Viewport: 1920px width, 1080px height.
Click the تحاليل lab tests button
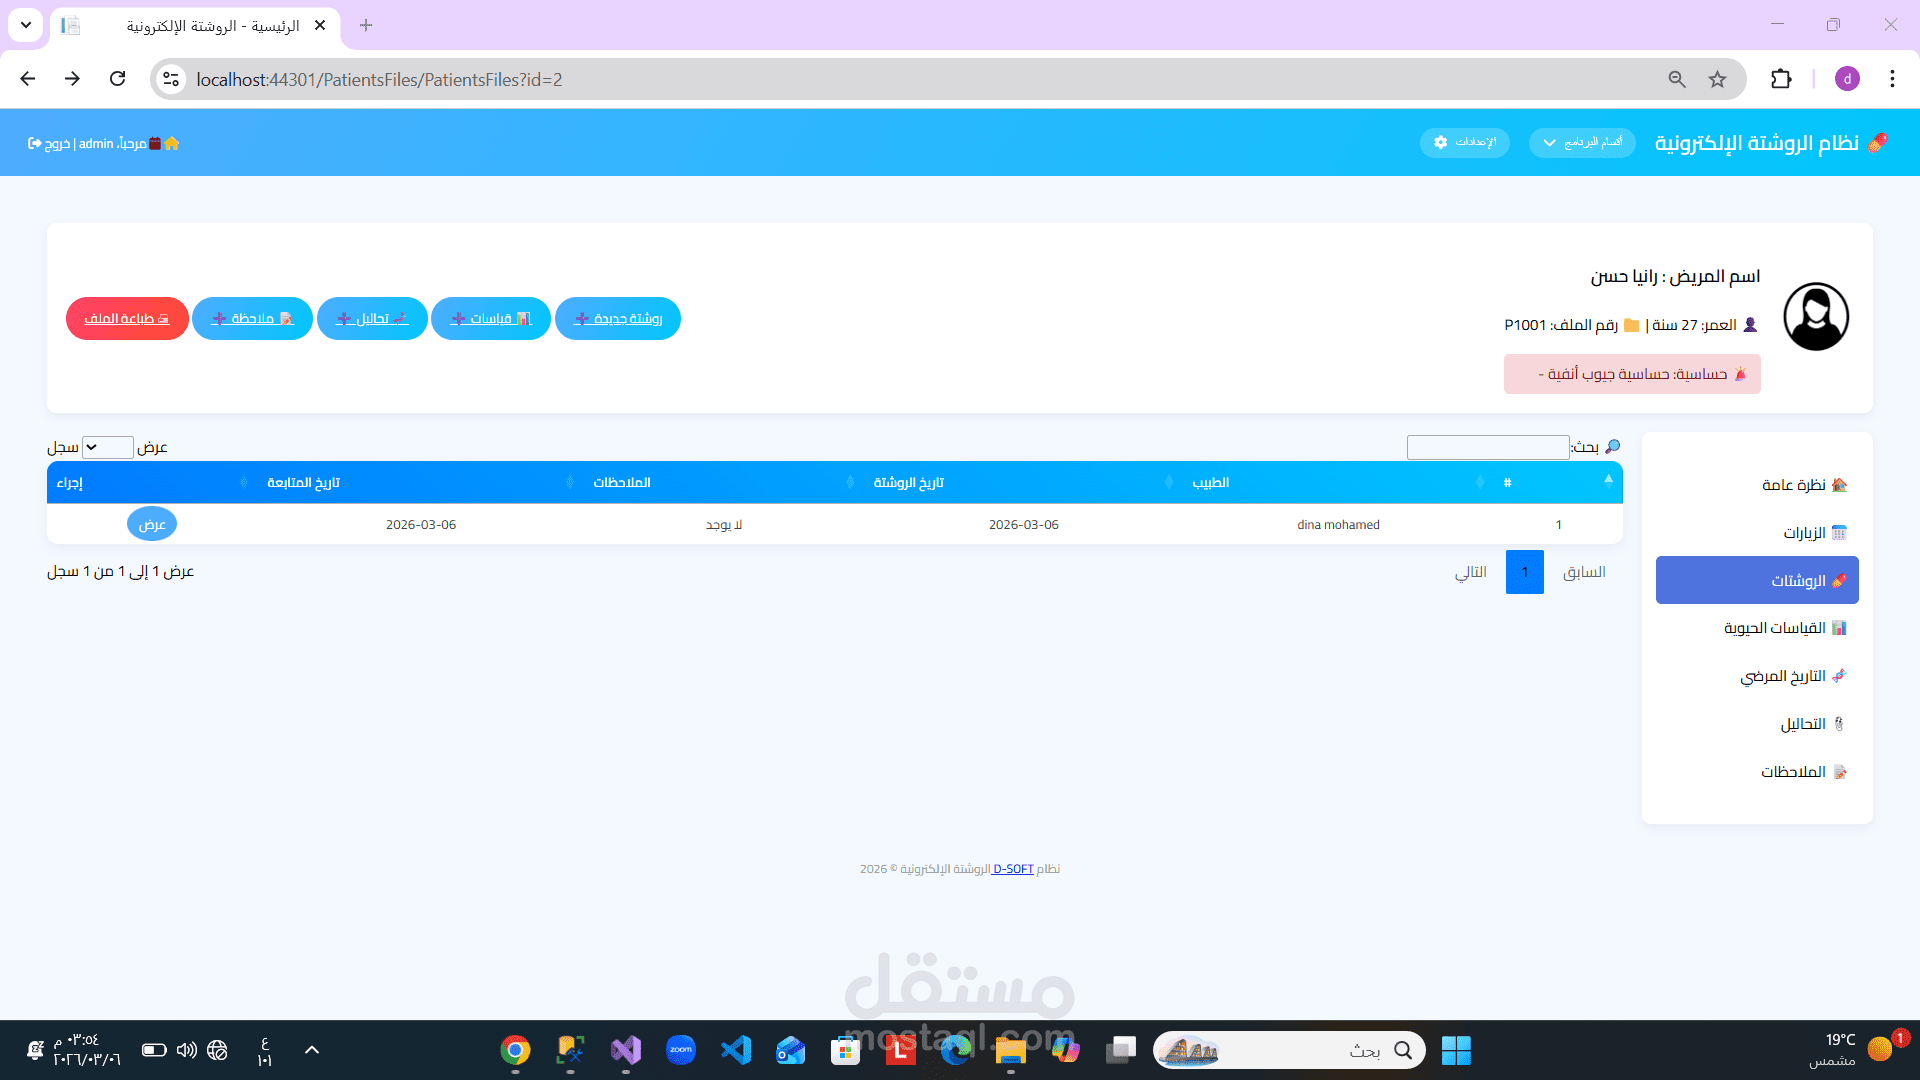click(372, 318)
